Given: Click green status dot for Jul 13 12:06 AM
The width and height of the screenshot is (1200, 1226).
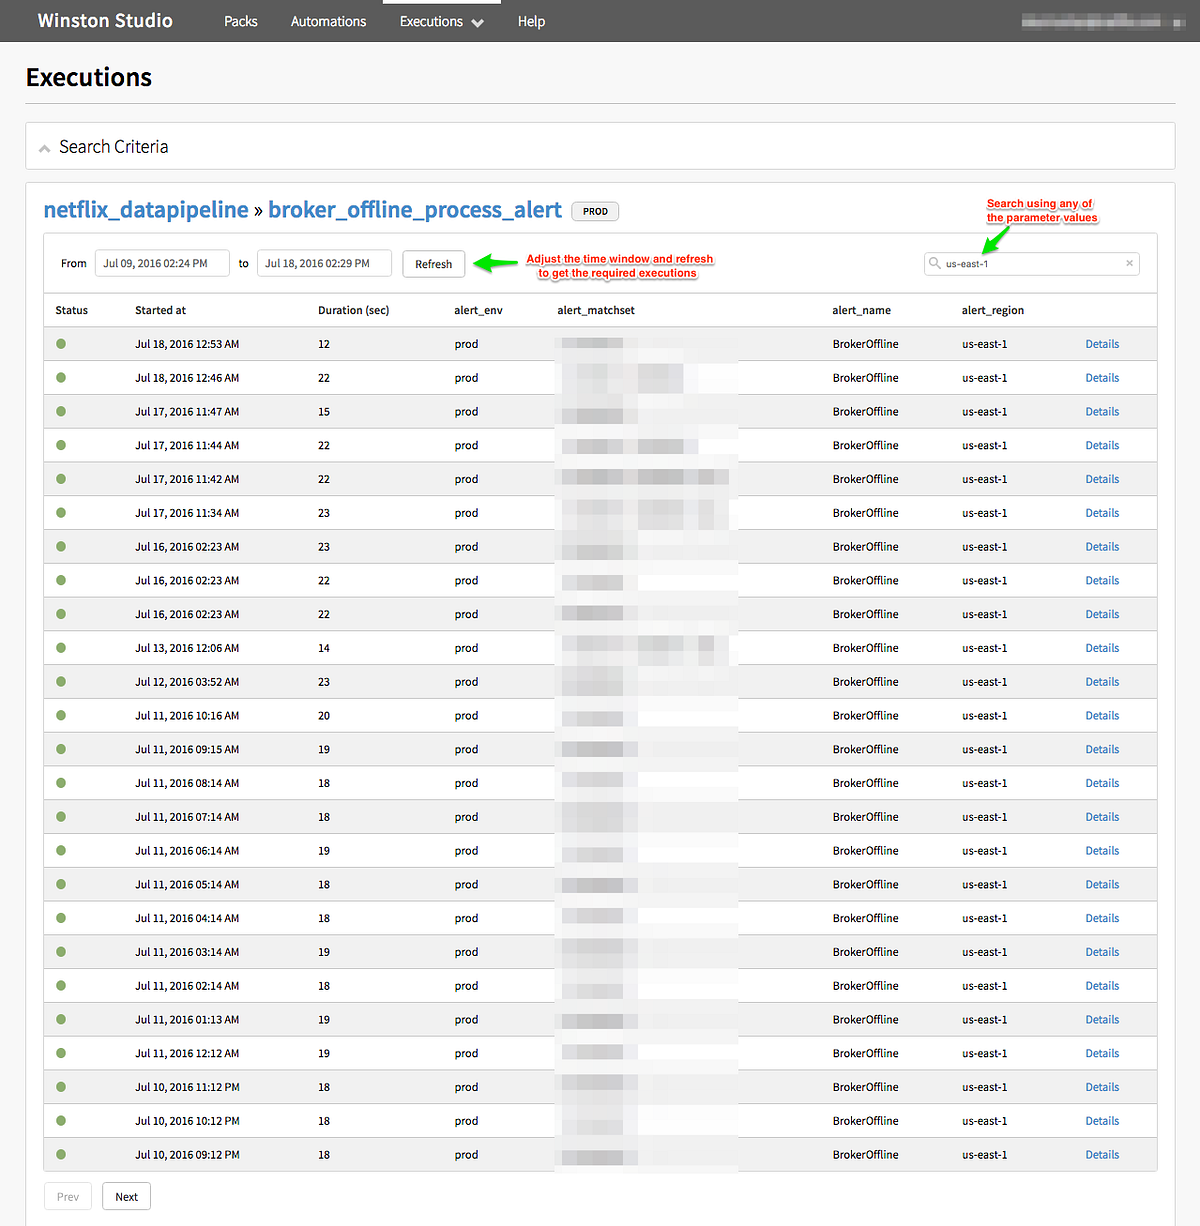Looking at the screenshot, I should coord(61,648).
